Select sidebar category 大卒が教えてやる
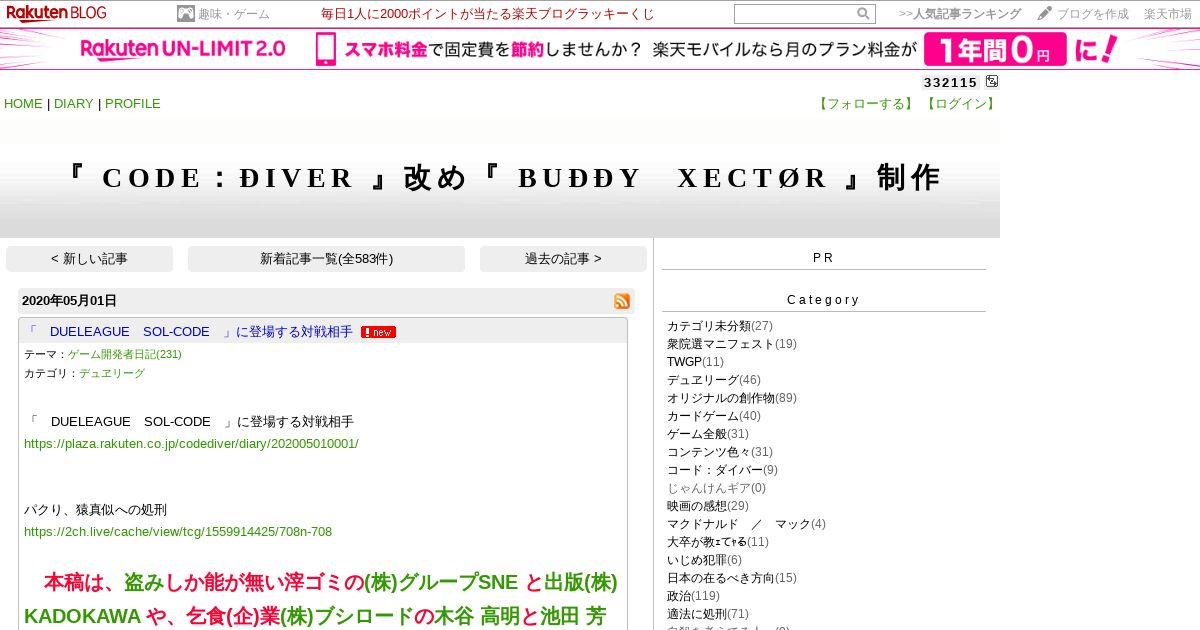The image size is (1200, 630). pos(706,542)
